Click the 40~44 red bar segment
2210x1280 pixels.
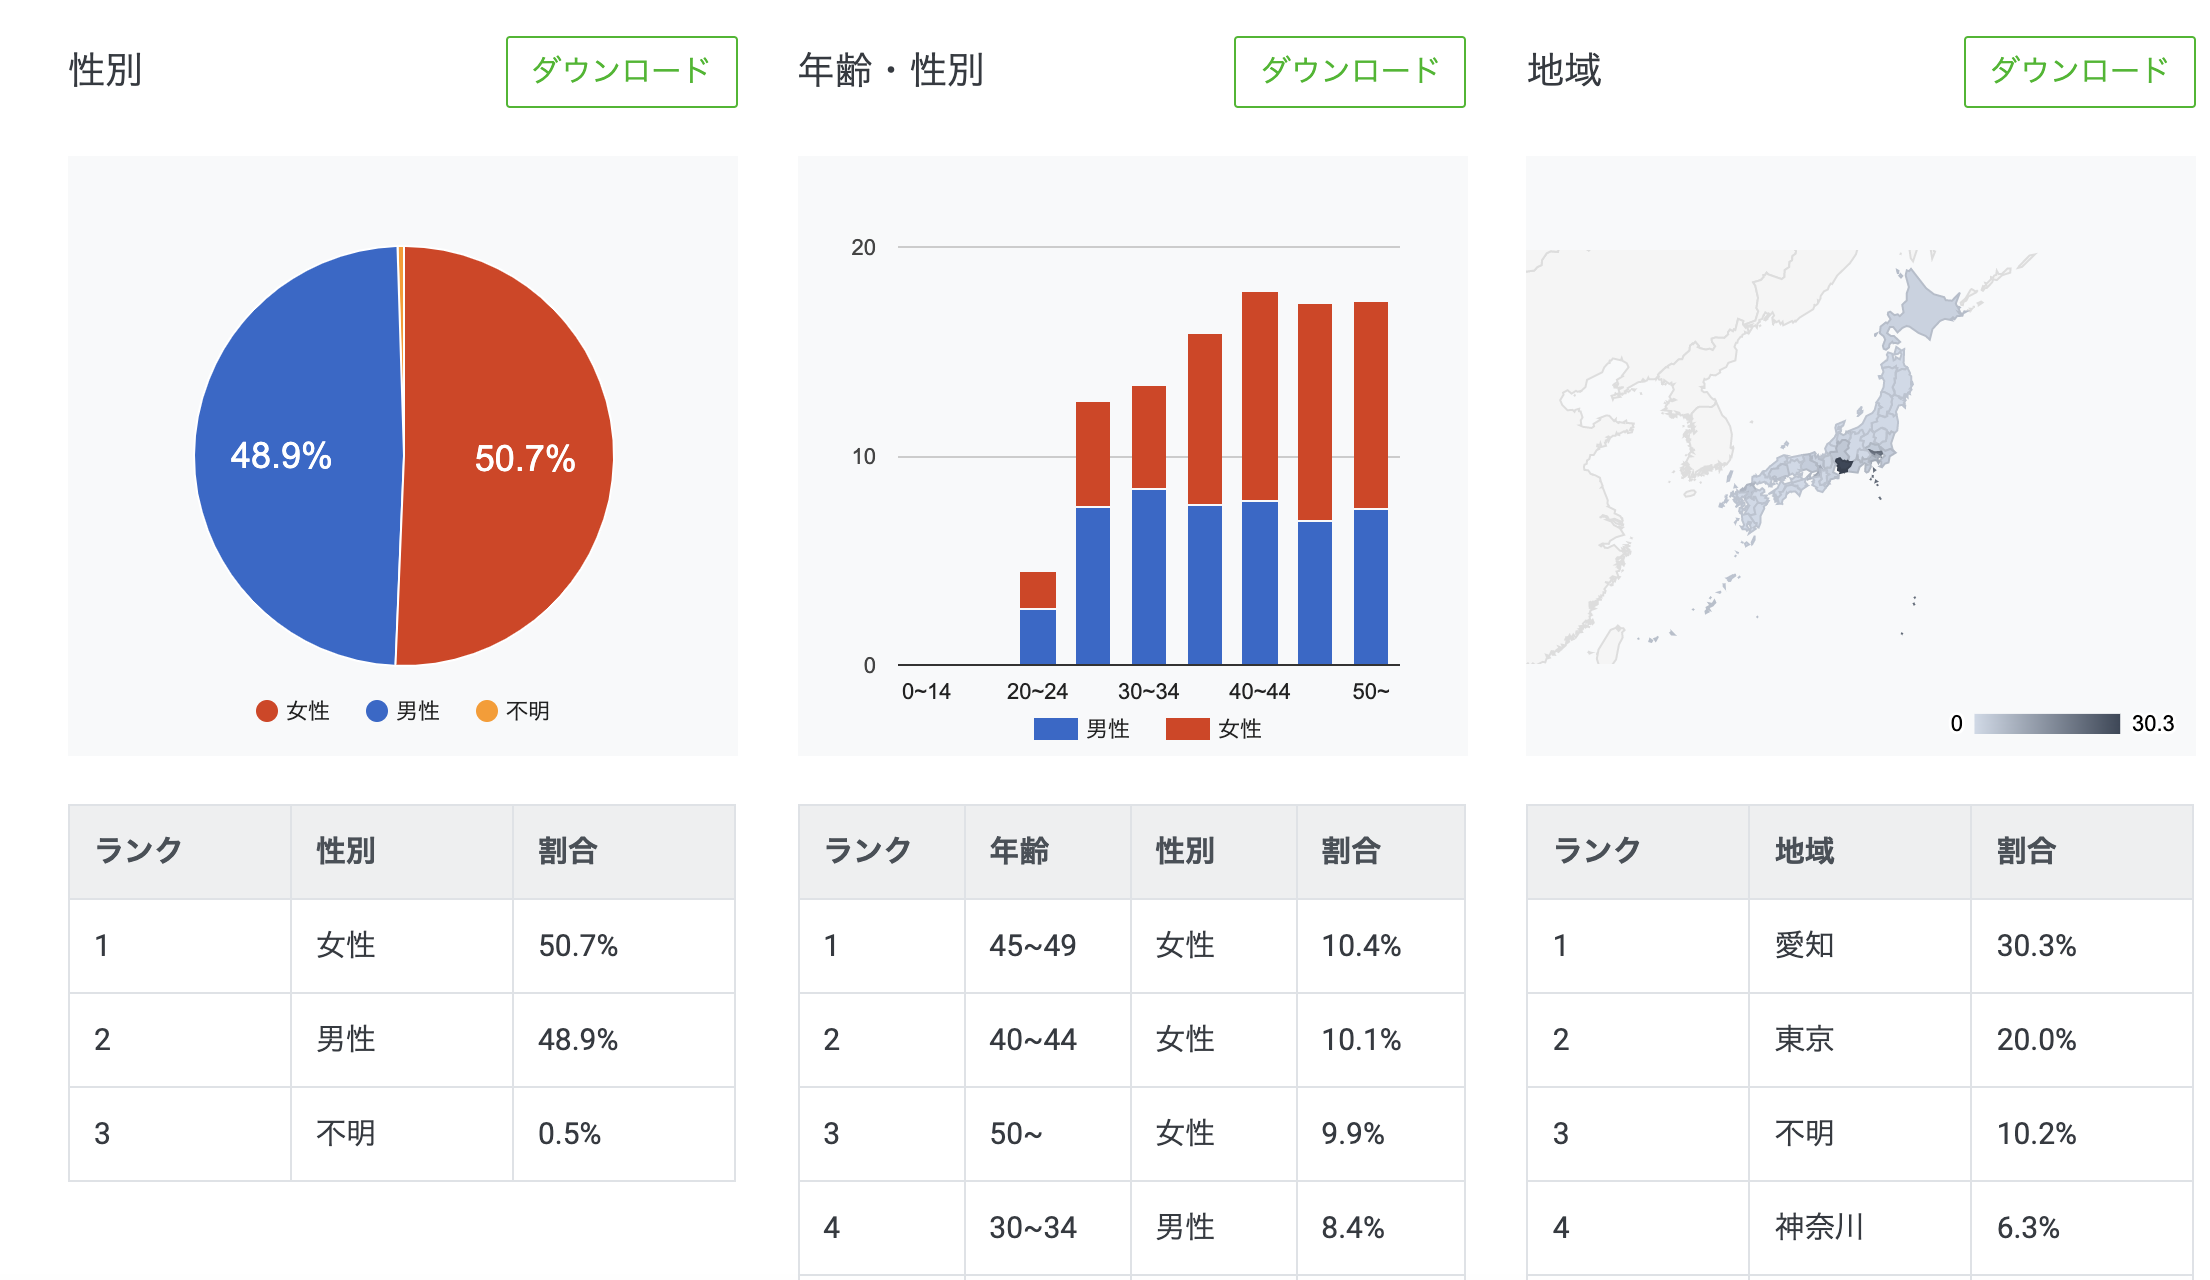click(x=1259, y=395)
